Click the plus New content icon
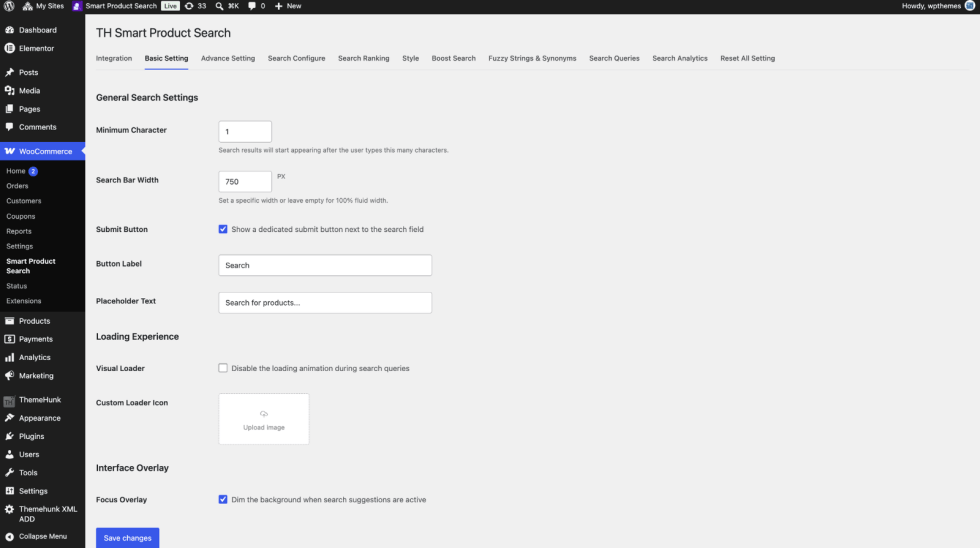 tap(279, 6)
